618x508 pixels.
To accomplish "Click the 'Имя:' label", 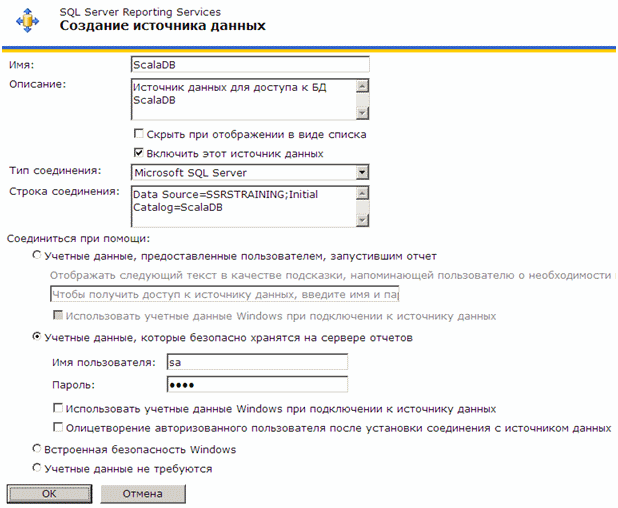I will 22,65.
